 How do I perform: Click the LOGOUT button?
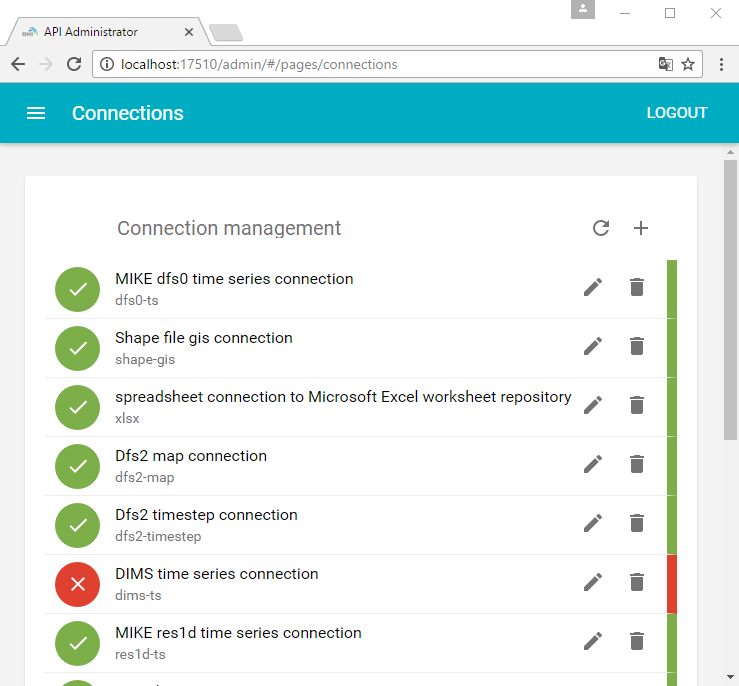coord(677,113)
